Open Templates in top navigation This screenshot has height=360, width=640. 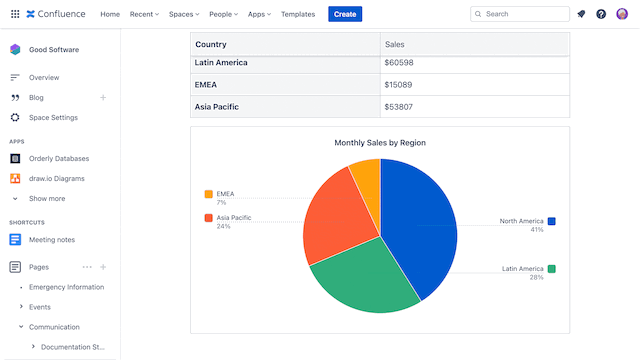tap(298, 14)
